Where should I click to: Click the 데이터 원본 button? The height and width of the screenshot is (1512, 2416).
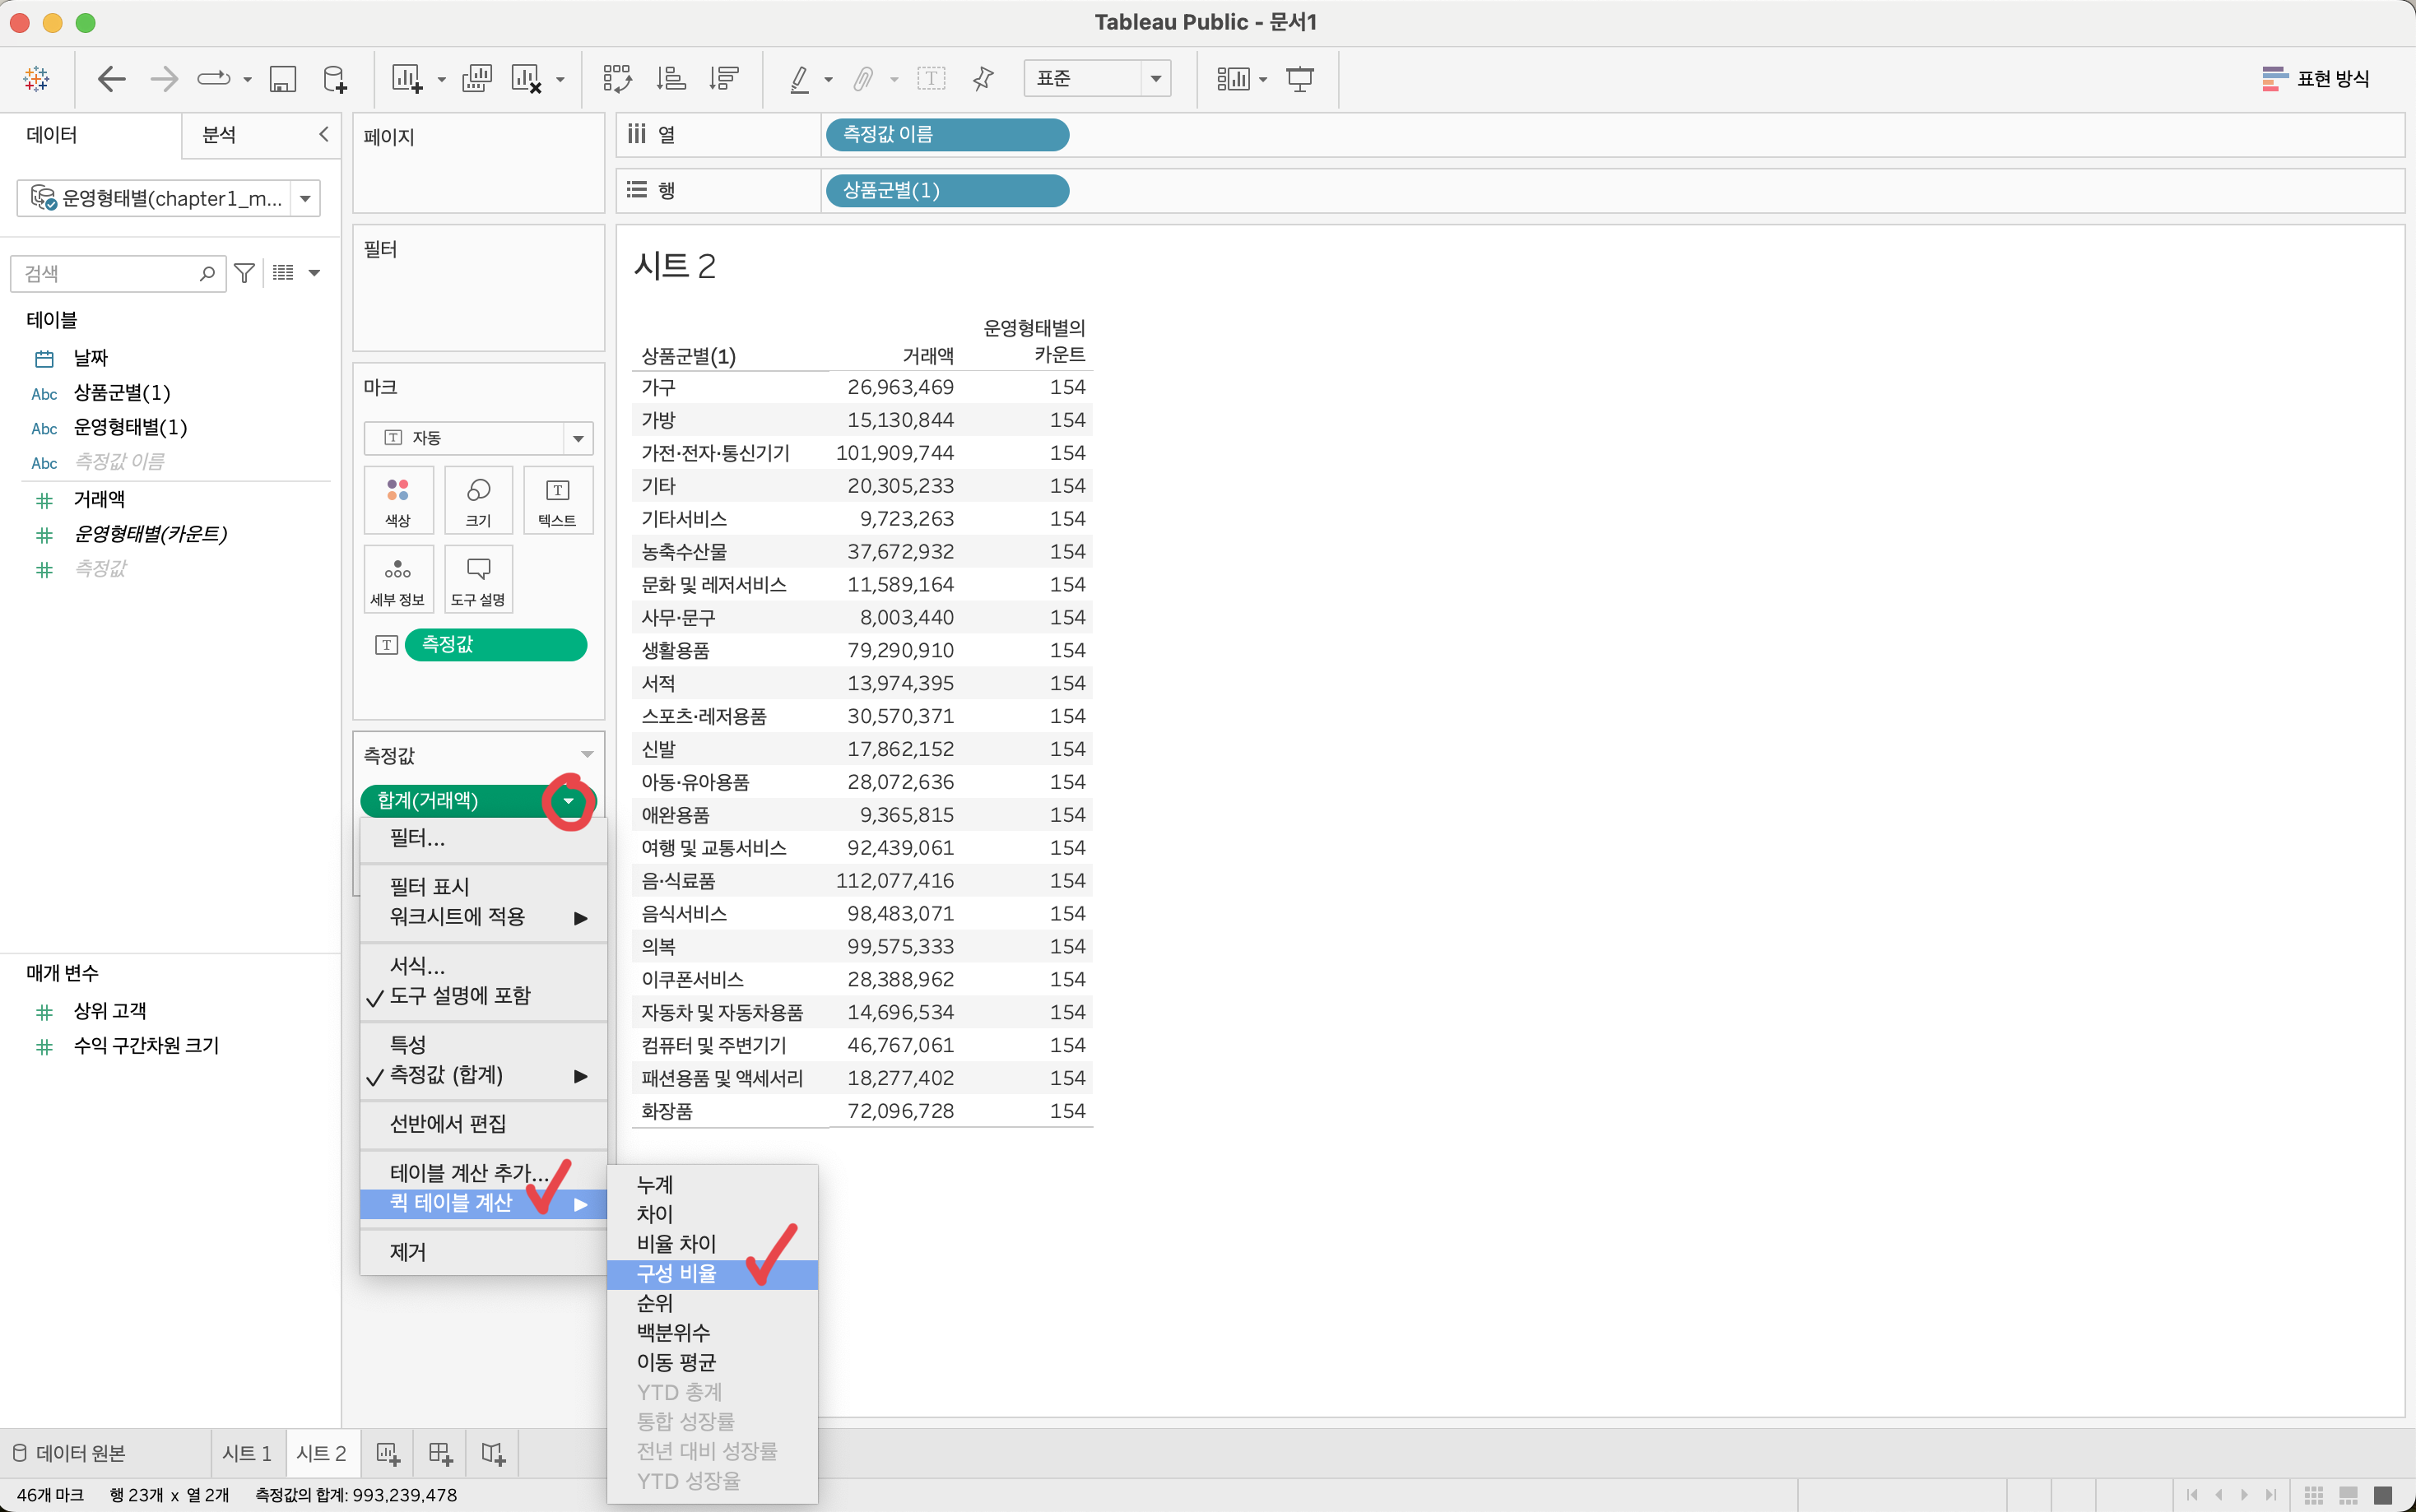(x=70, y=1453)
